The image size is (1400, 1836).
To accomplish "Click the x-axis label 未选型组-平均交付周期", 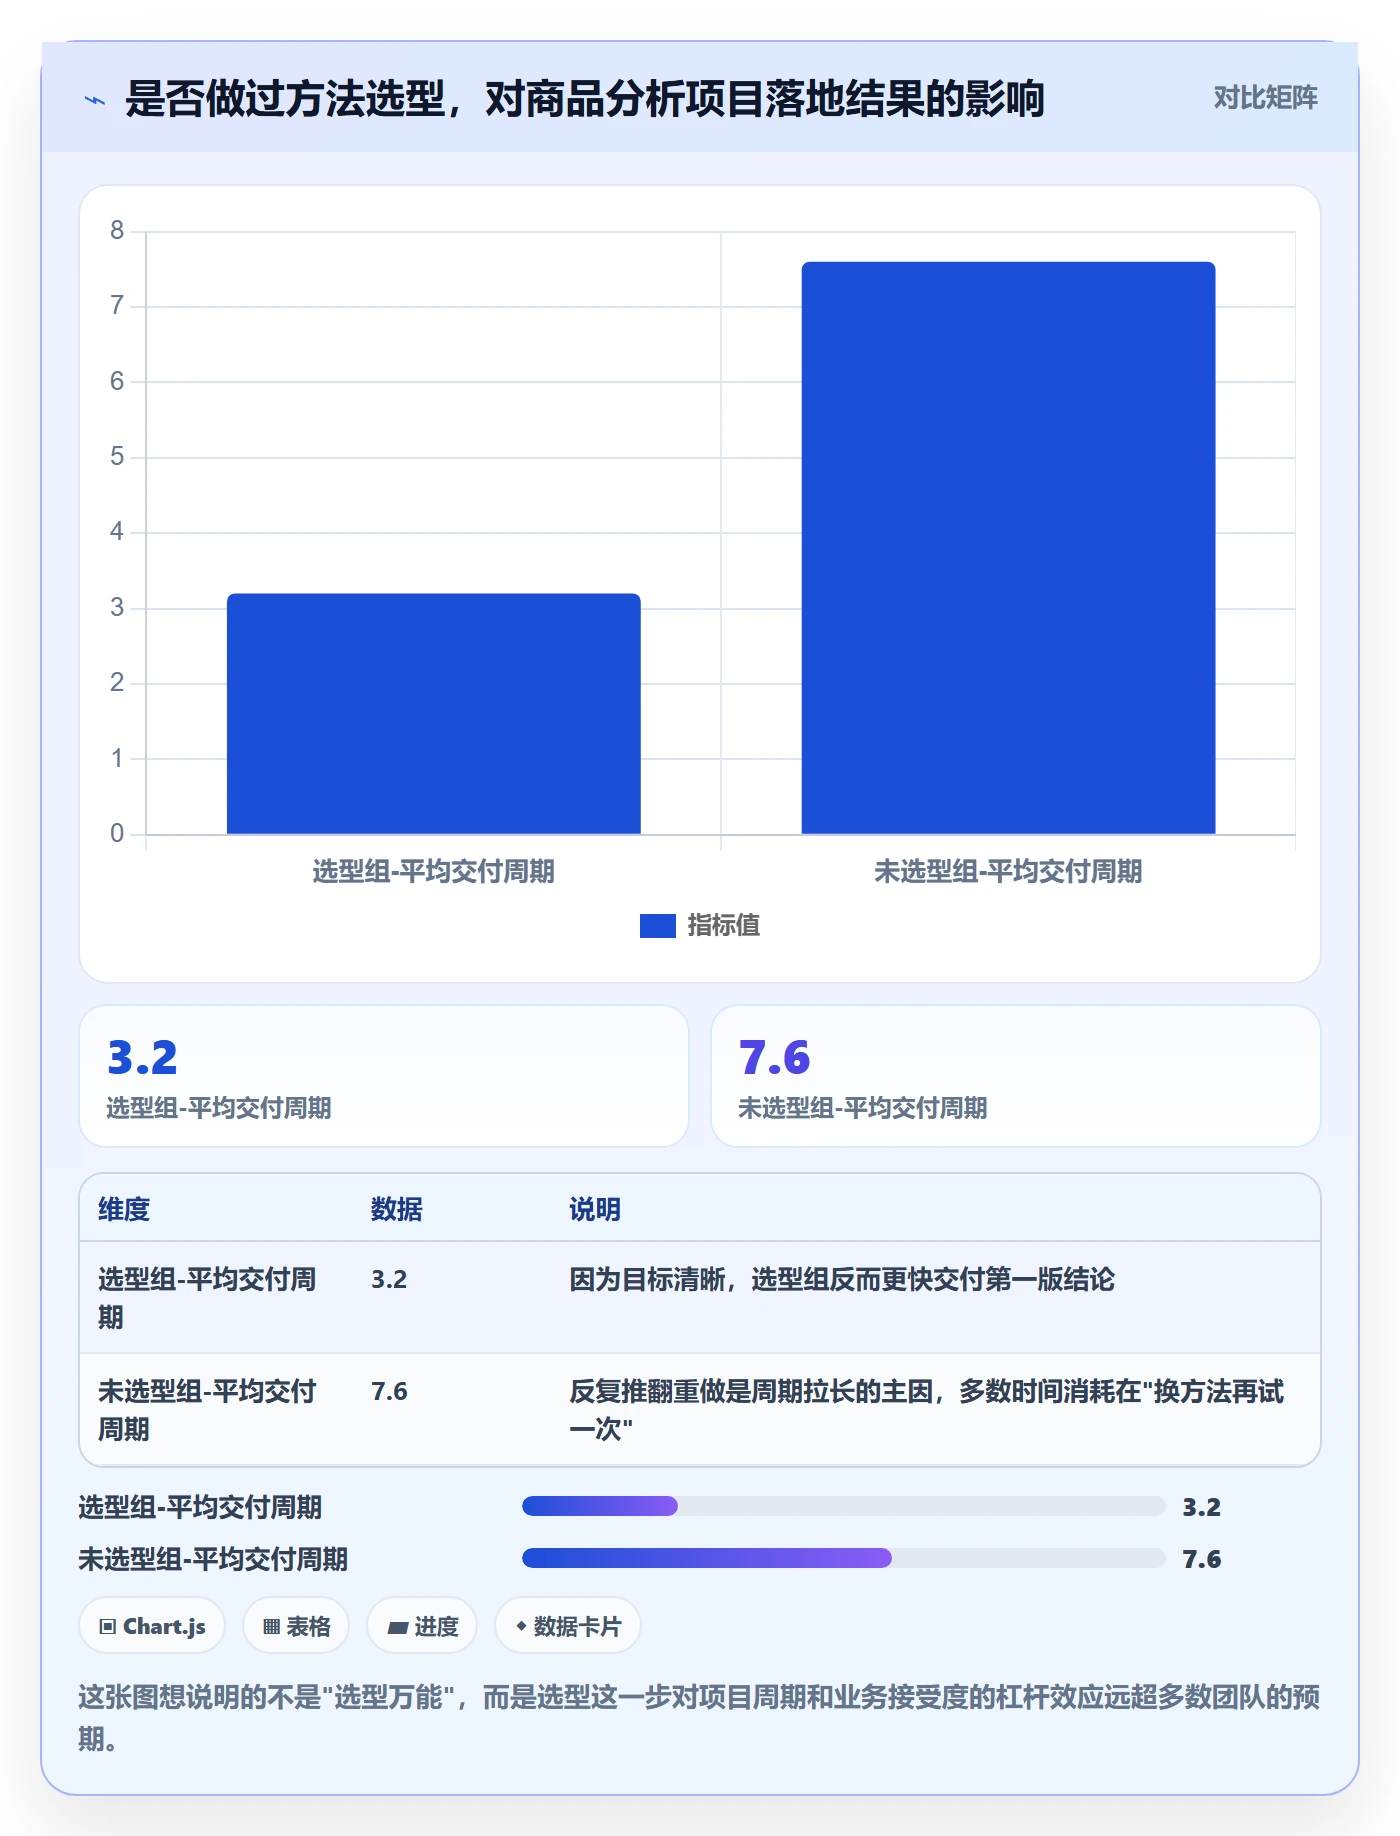I will (x=1008, y=872).
